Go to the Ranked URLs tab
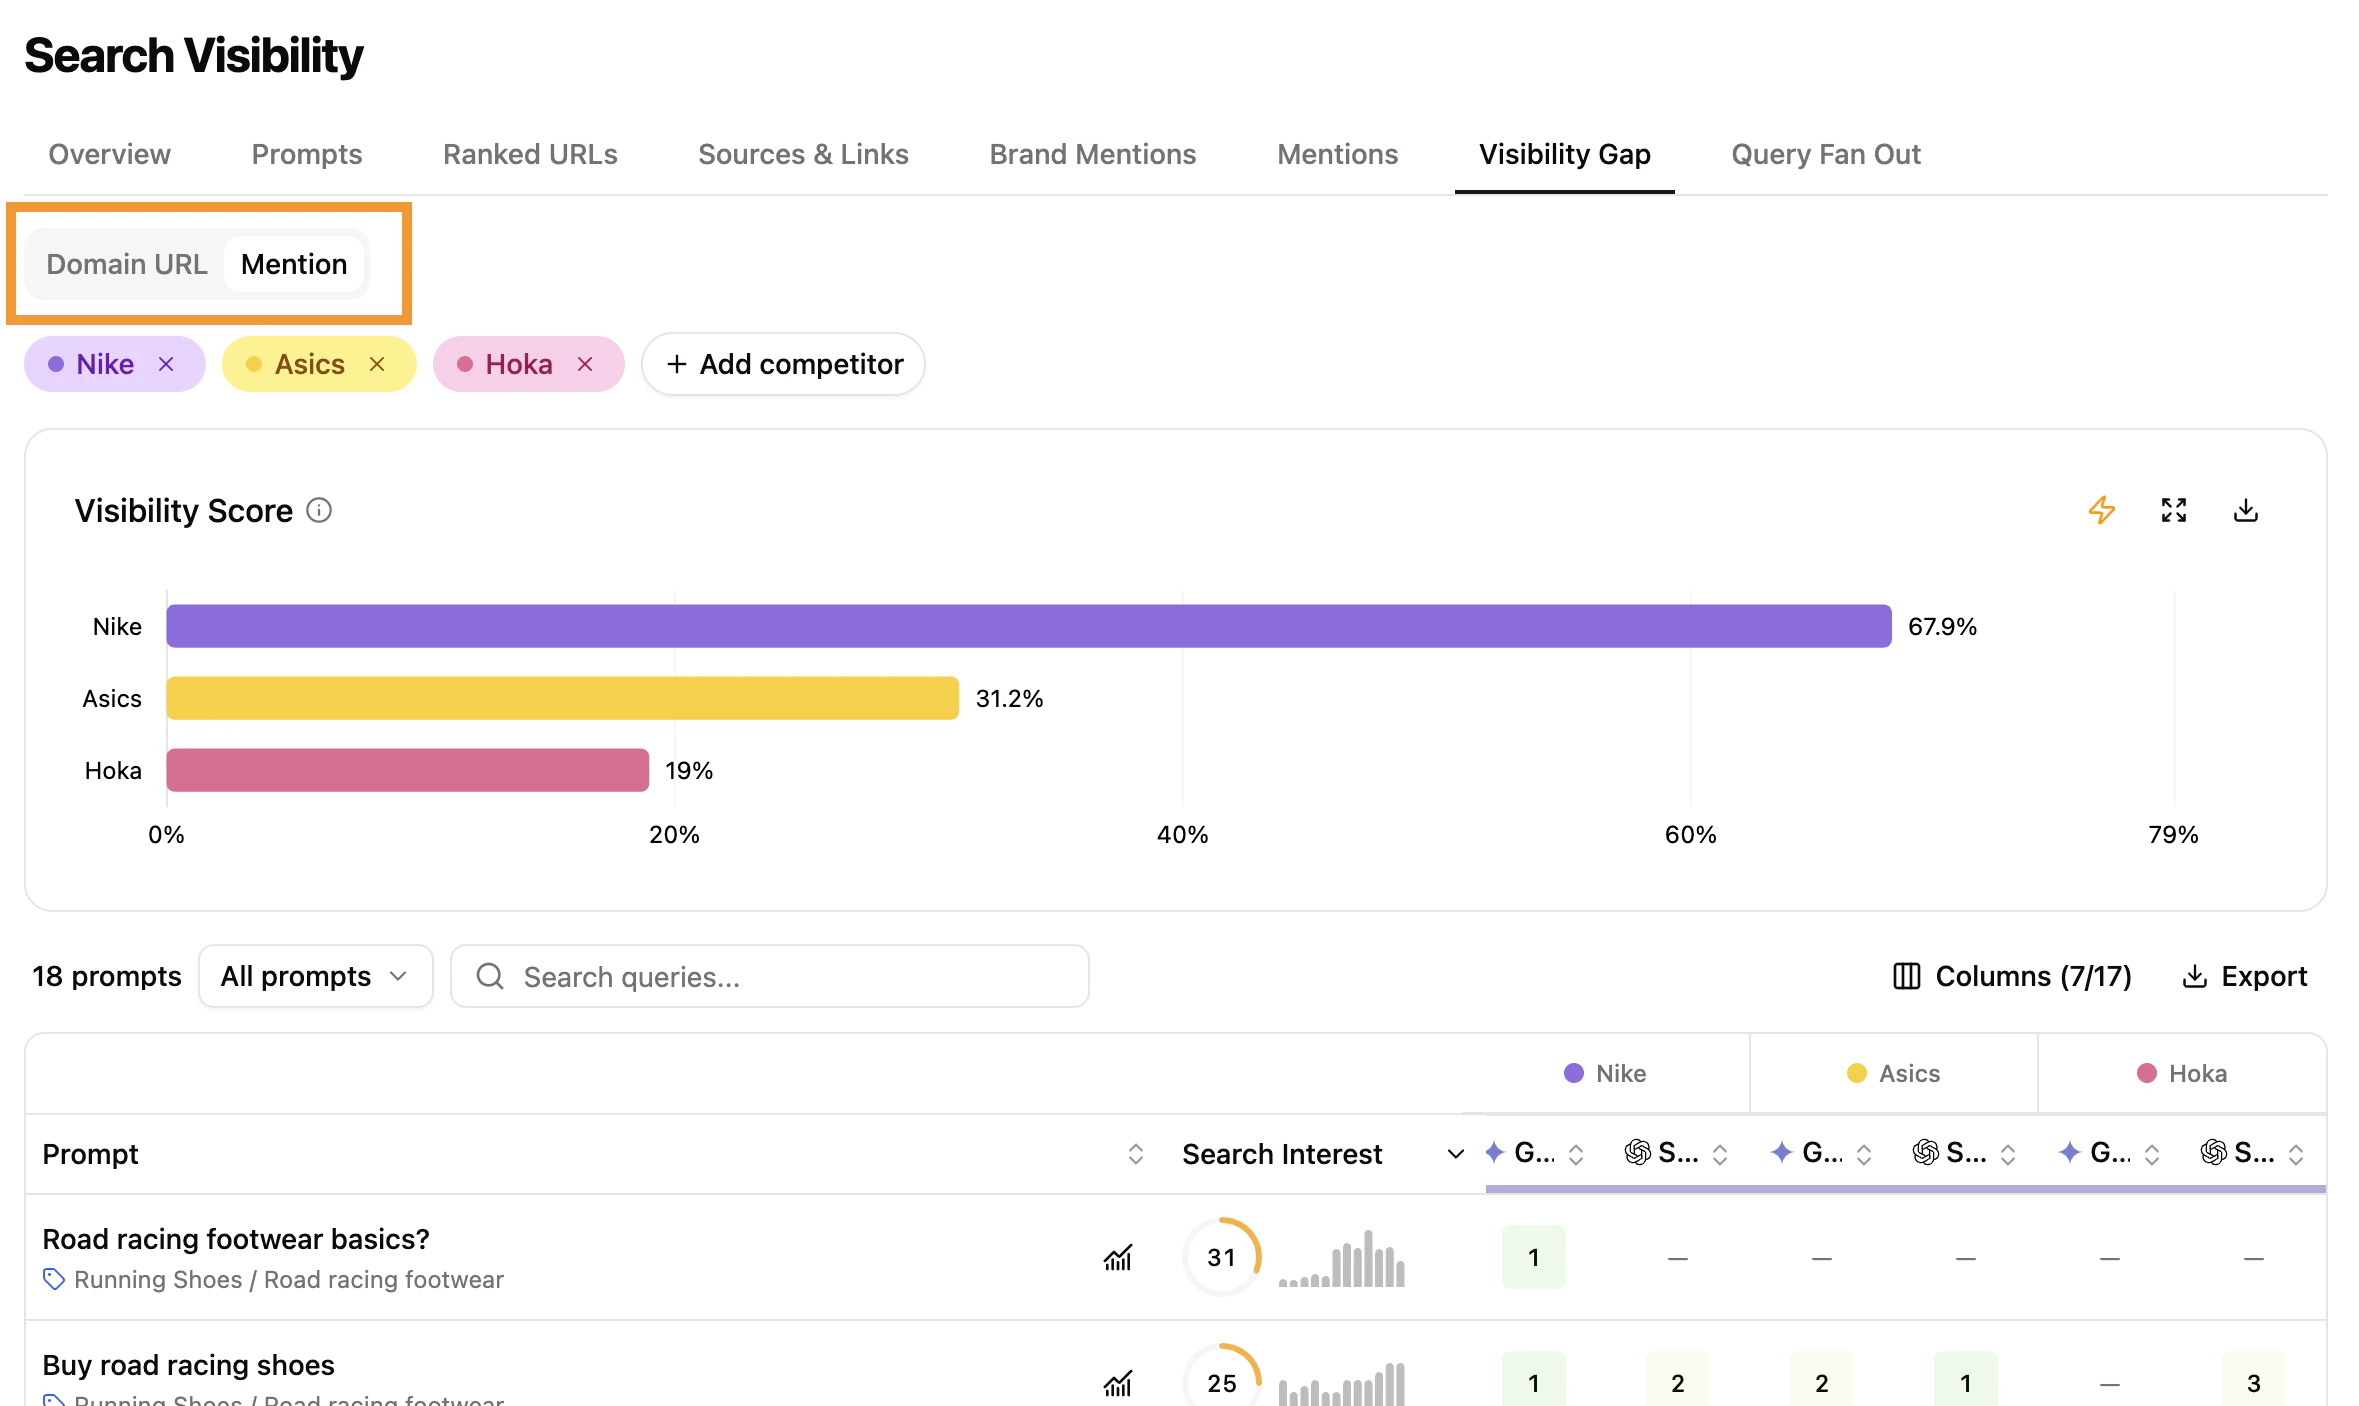This screenshot has width=2359, height=1406. [530, 154]
